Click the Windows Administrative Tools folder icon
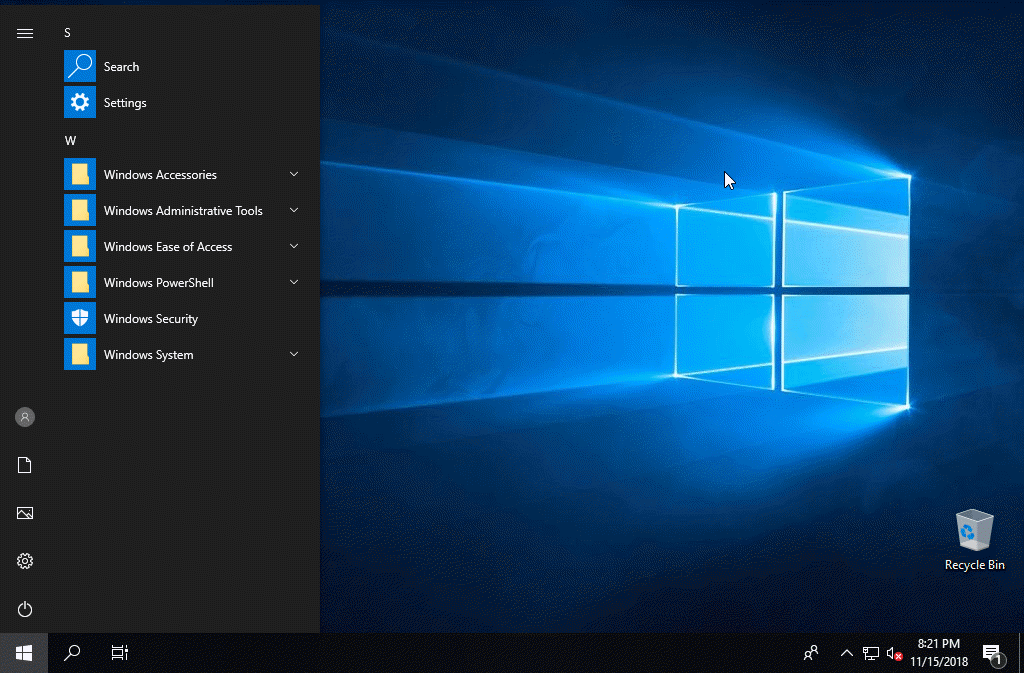 tap(80, 210)
